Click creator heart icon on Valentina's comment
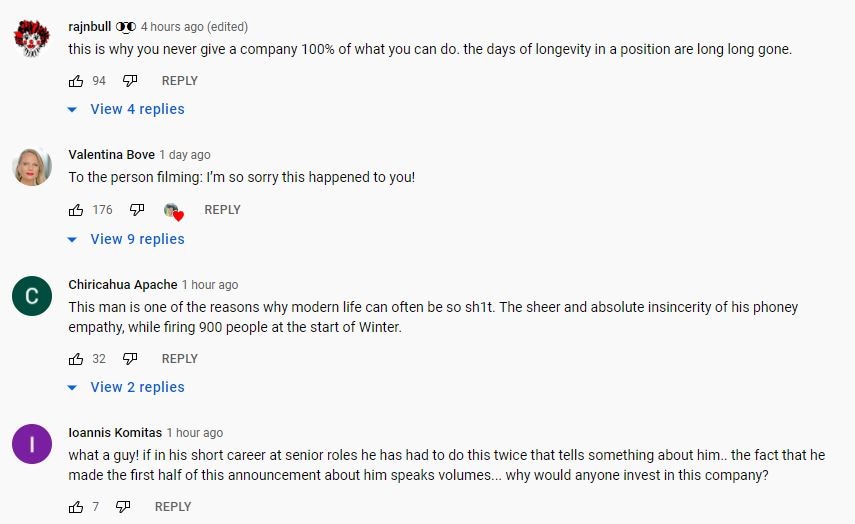Screen dimensions: 855x524 [173, 211]
